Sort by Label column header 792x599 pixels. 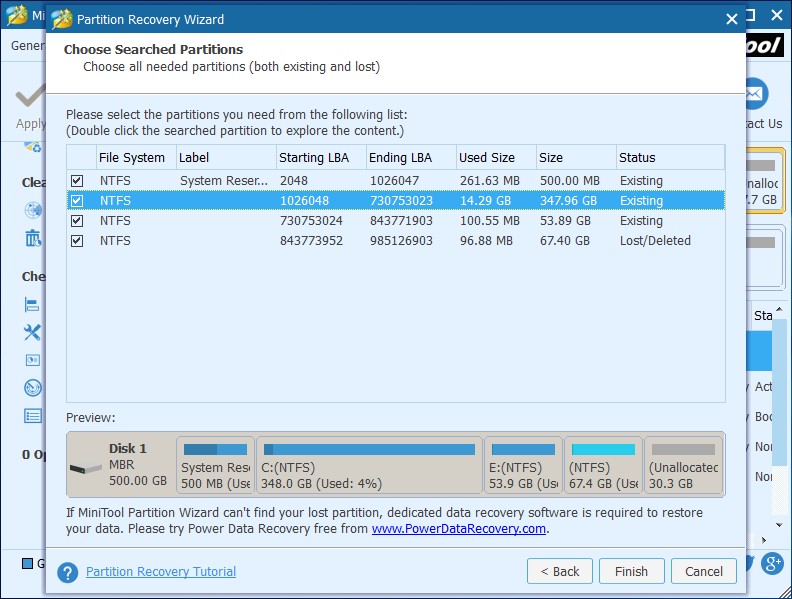[x=226, y=158]
